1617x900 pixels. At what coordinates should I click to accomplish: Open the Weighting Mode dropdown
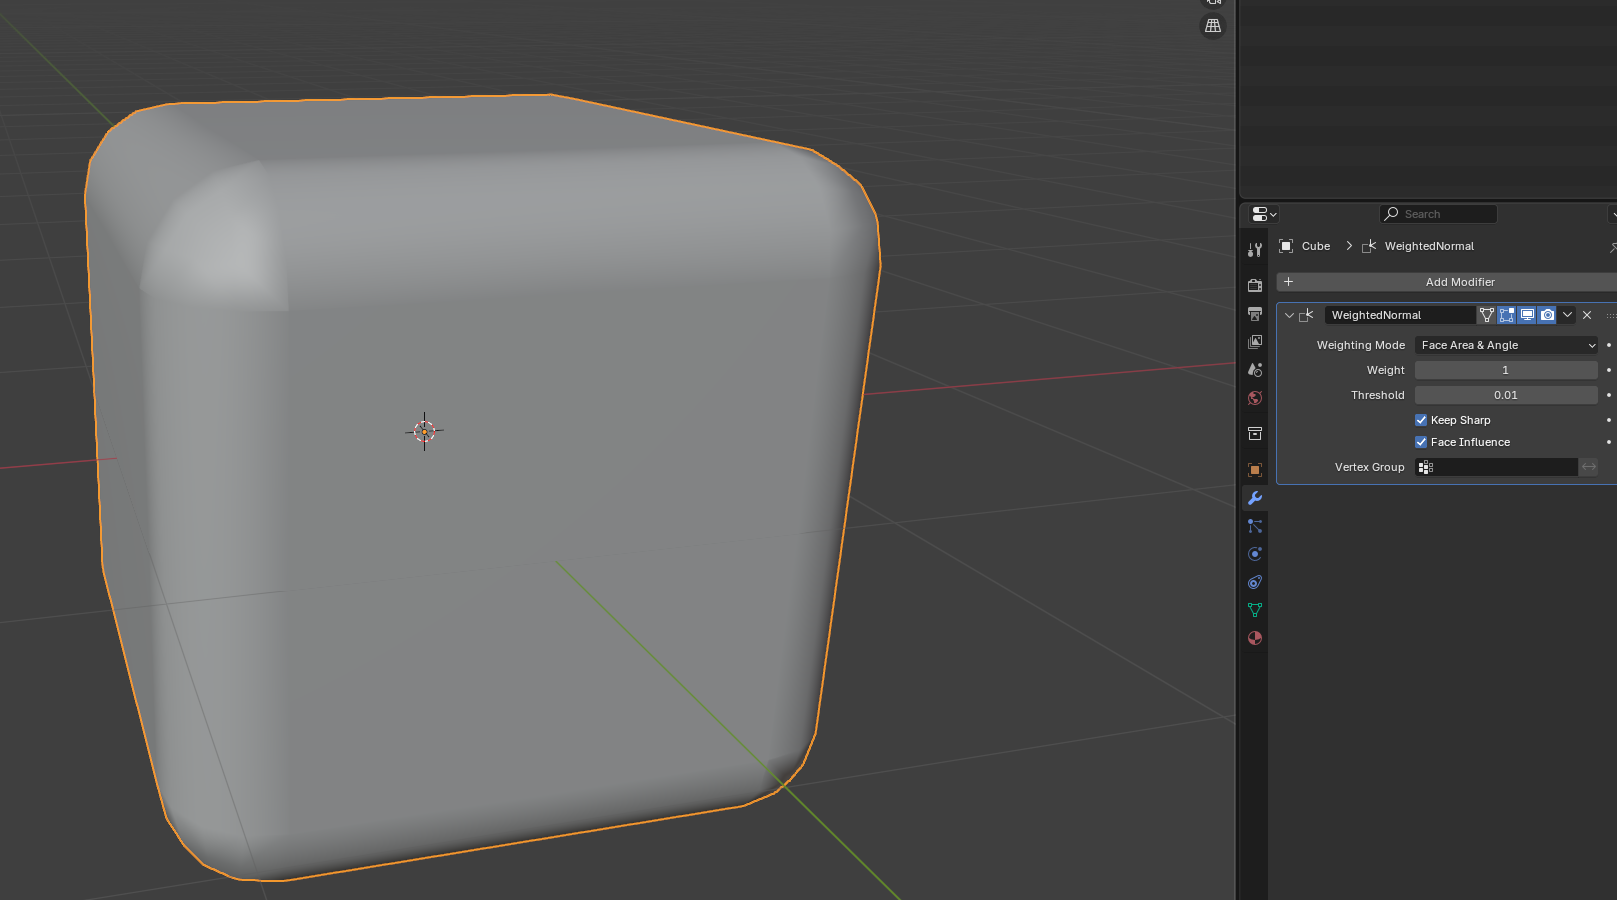1507,345
